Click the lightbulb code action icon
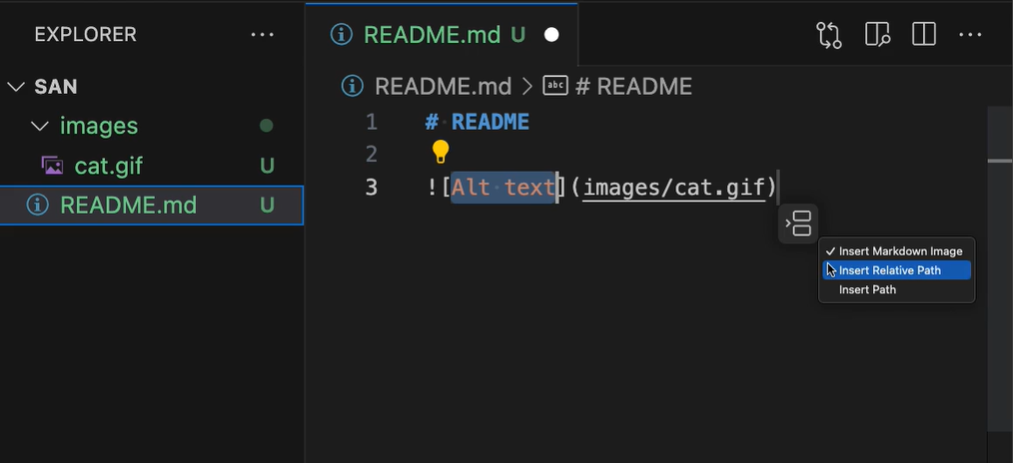 (440, 153)
